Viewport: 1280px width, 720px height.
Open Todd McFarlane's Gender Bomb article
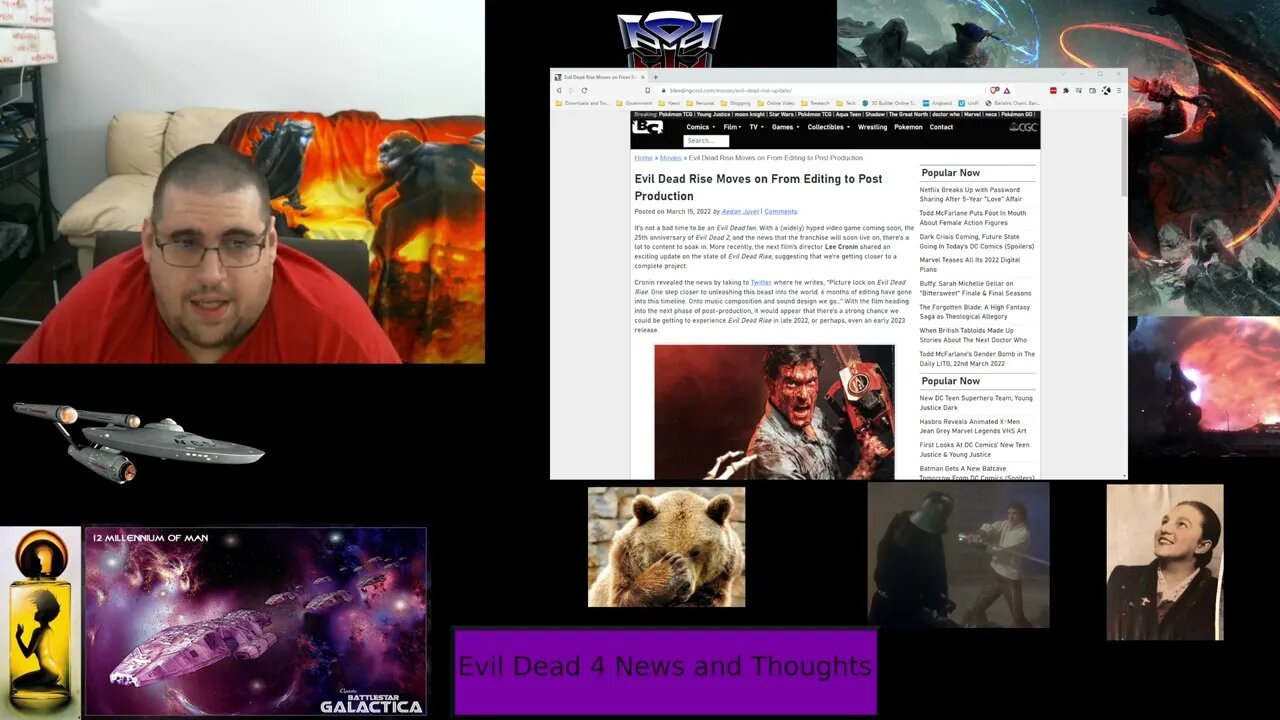[977, 359]
